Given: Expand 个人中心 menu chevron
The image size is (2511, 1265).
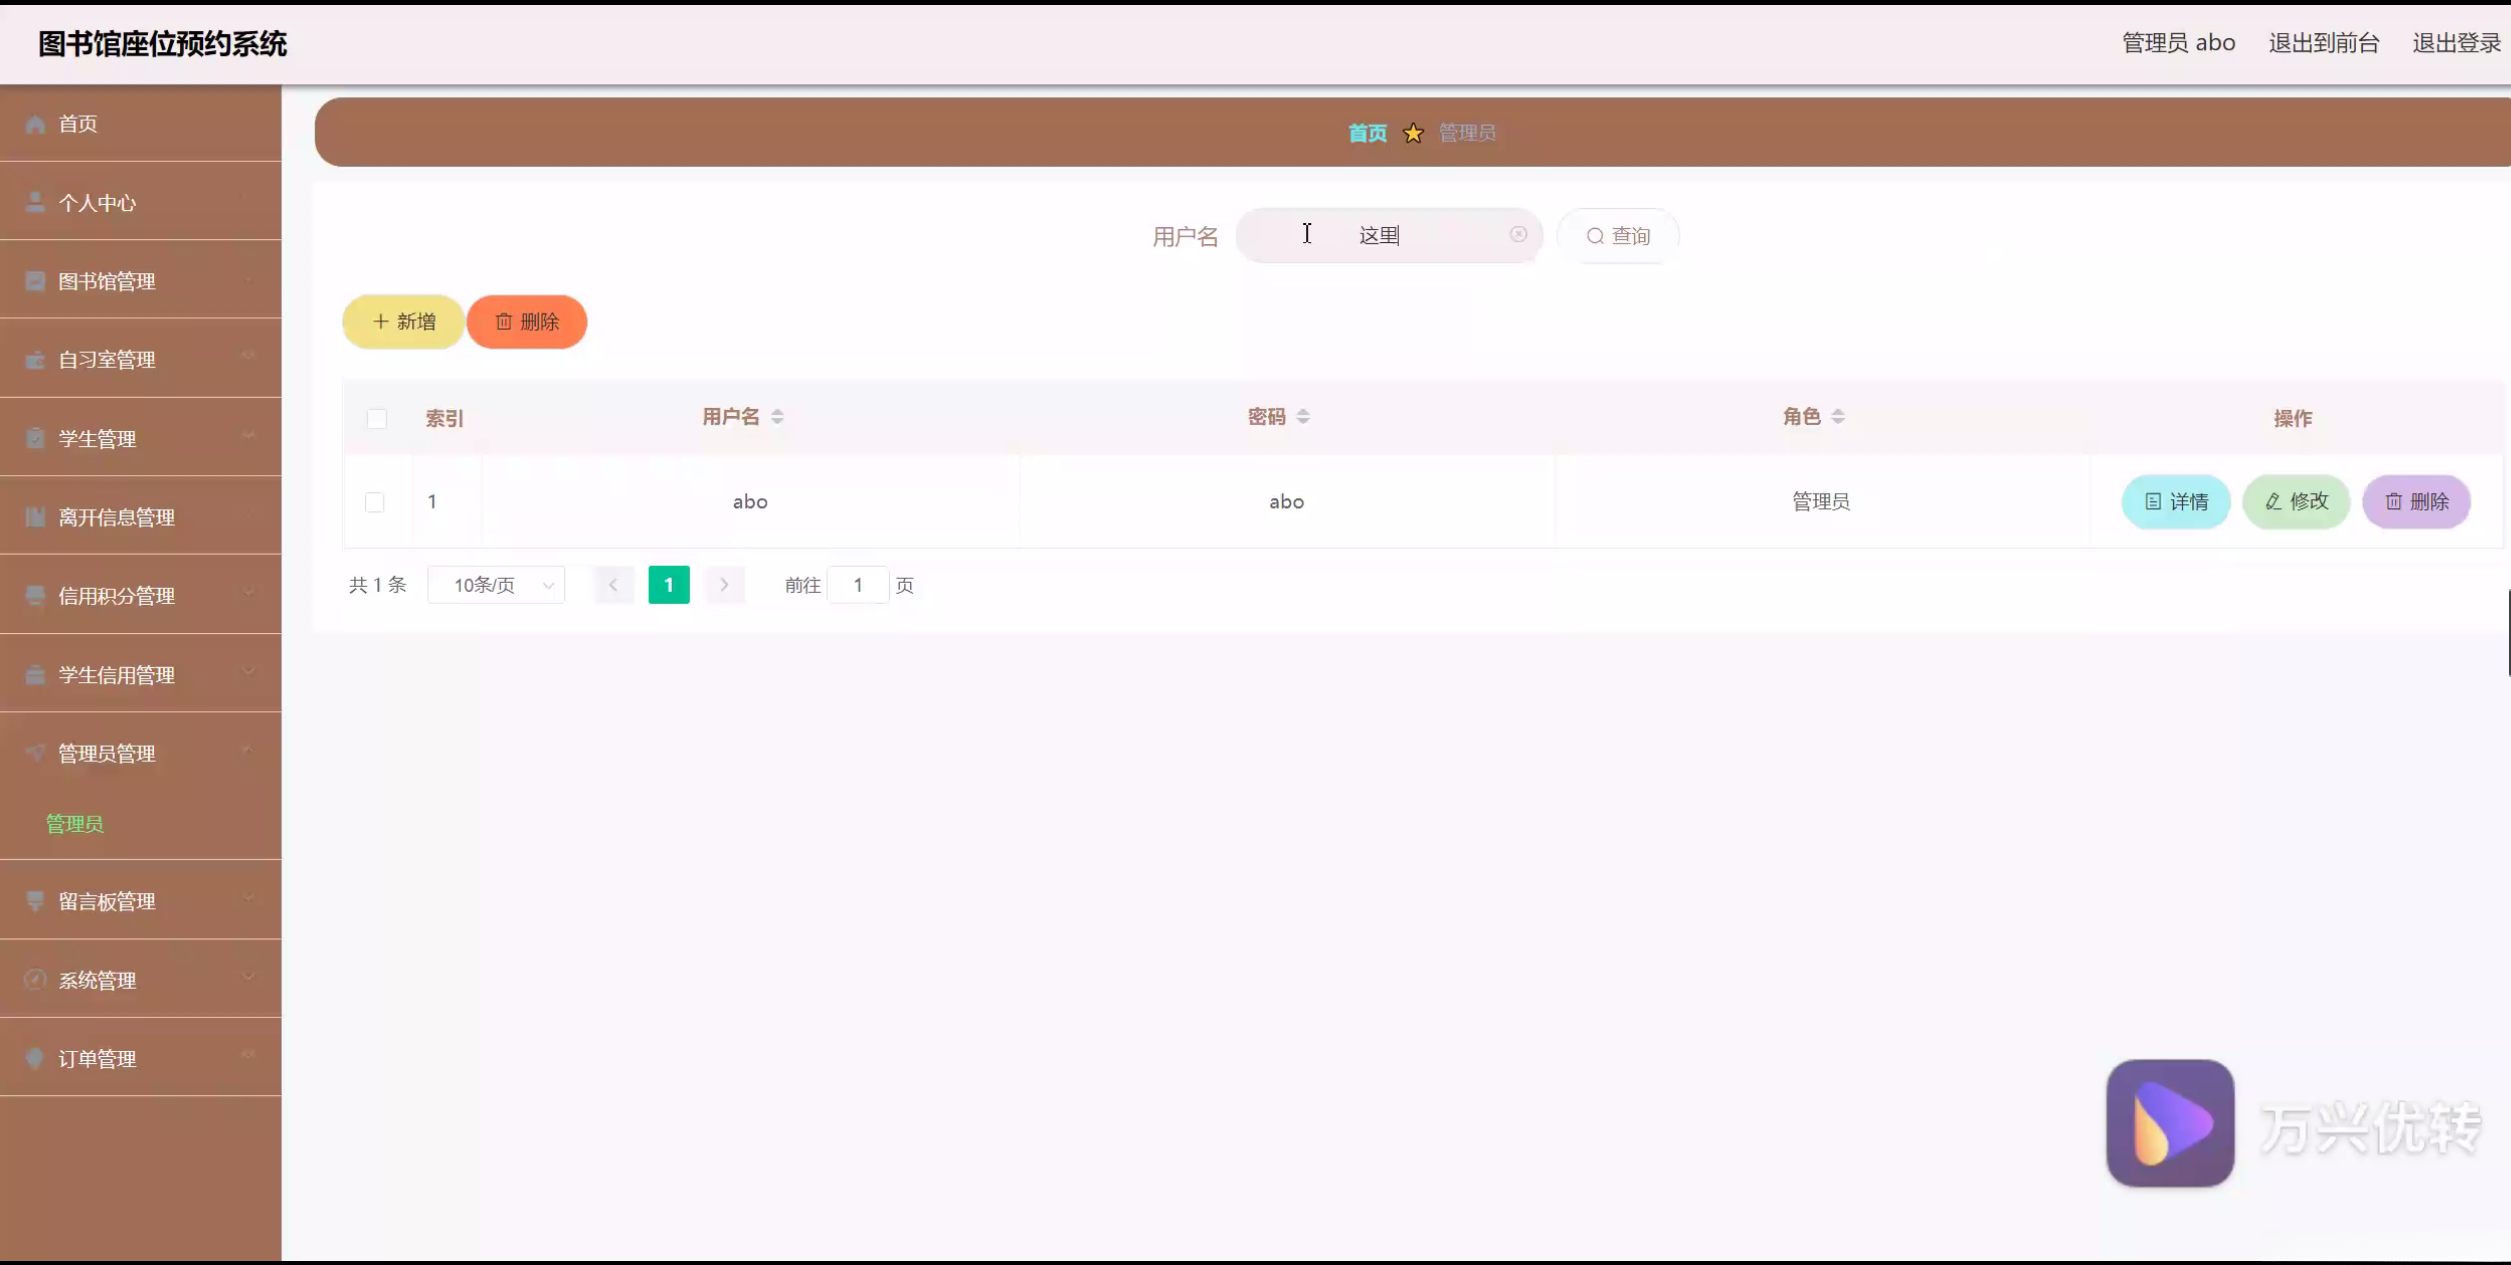Looking at the screenshot, I should click(x=247, y=199).
